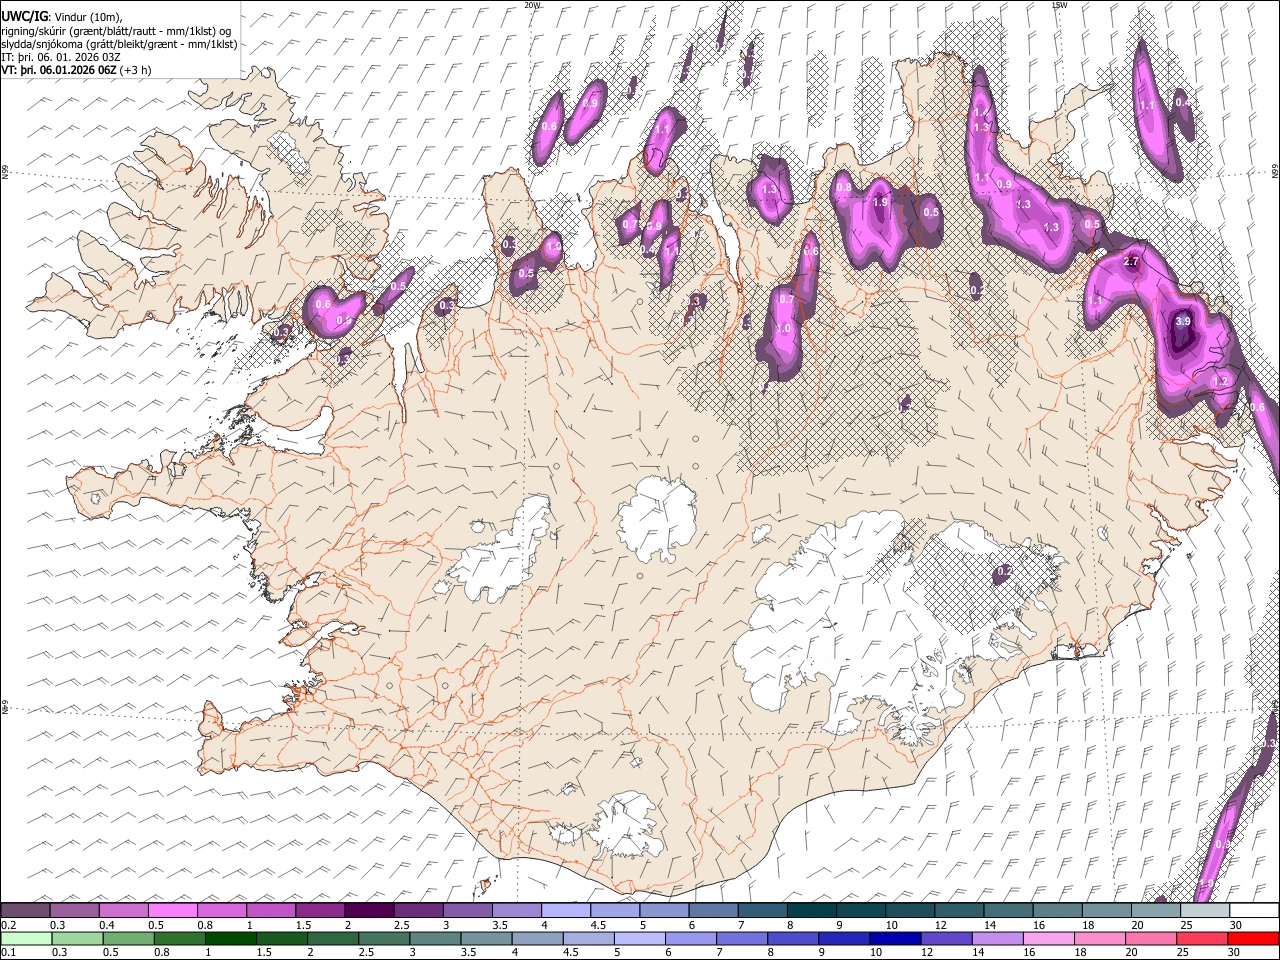Select the white swatch at the end of the purple-teal scale

(x=1253, y=910)
